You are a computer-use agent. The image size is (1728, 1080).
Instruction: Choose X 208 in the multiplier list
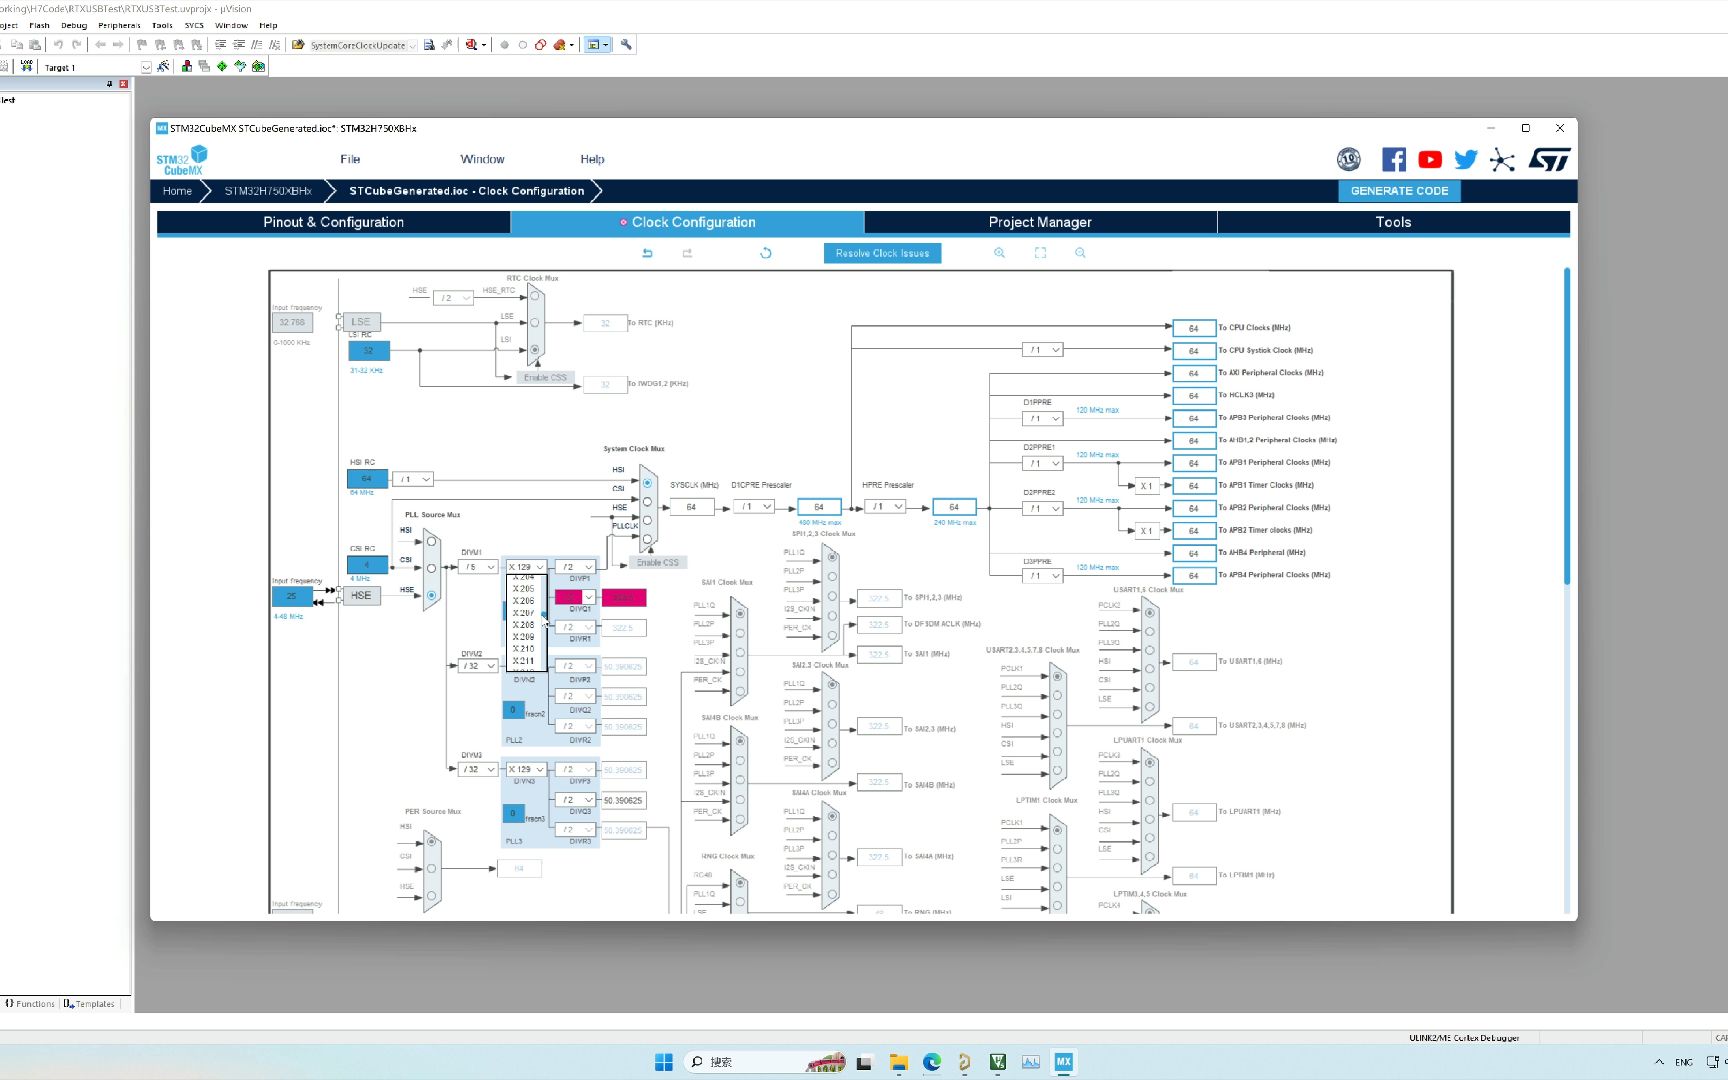point(524,625)
